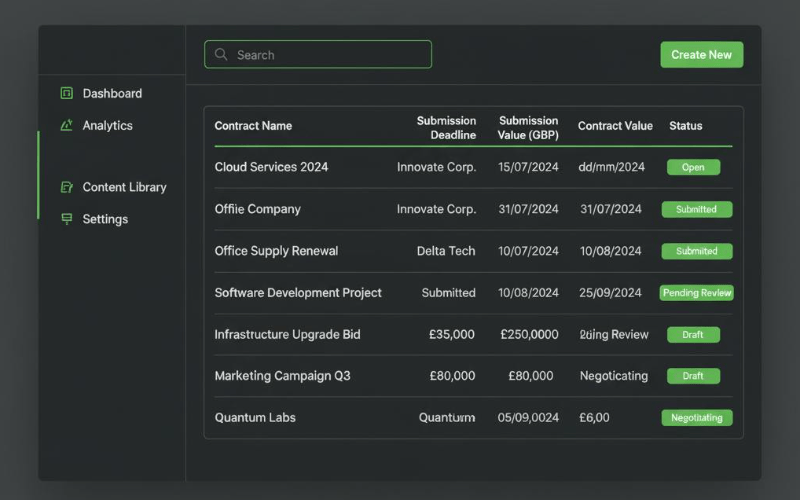Open the Marketing Campaign Q3 contract

coord(282,376)
